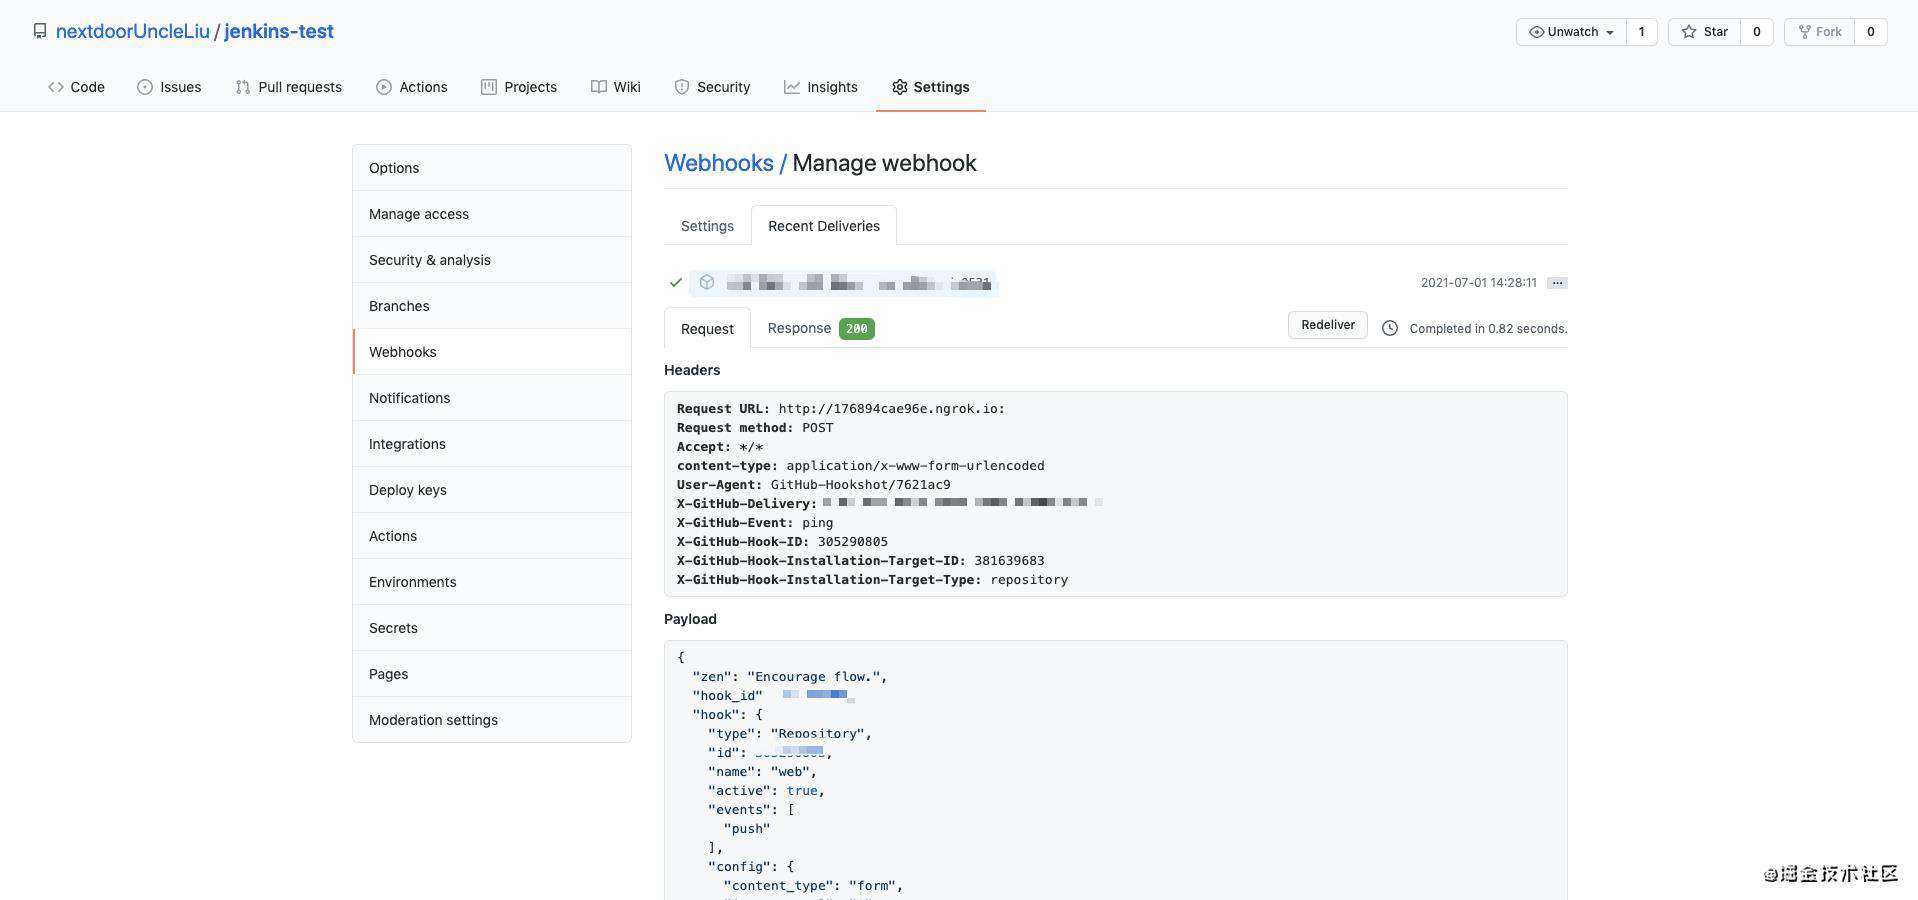Open nextdoorUncleLiu user profile link
This screenshot has height=900, width=1918.
pos(133,31)
